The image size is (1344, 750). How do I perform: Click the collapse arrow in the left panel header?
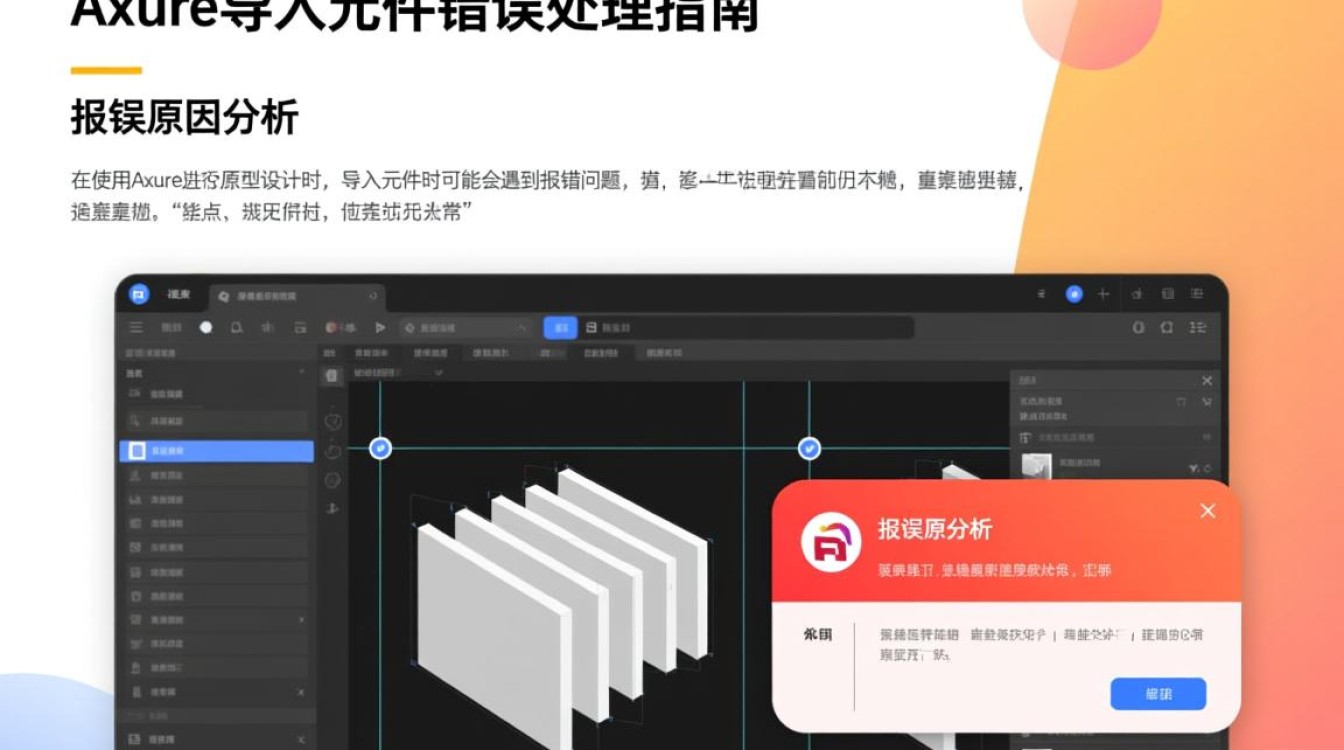[x=302, y=373]
